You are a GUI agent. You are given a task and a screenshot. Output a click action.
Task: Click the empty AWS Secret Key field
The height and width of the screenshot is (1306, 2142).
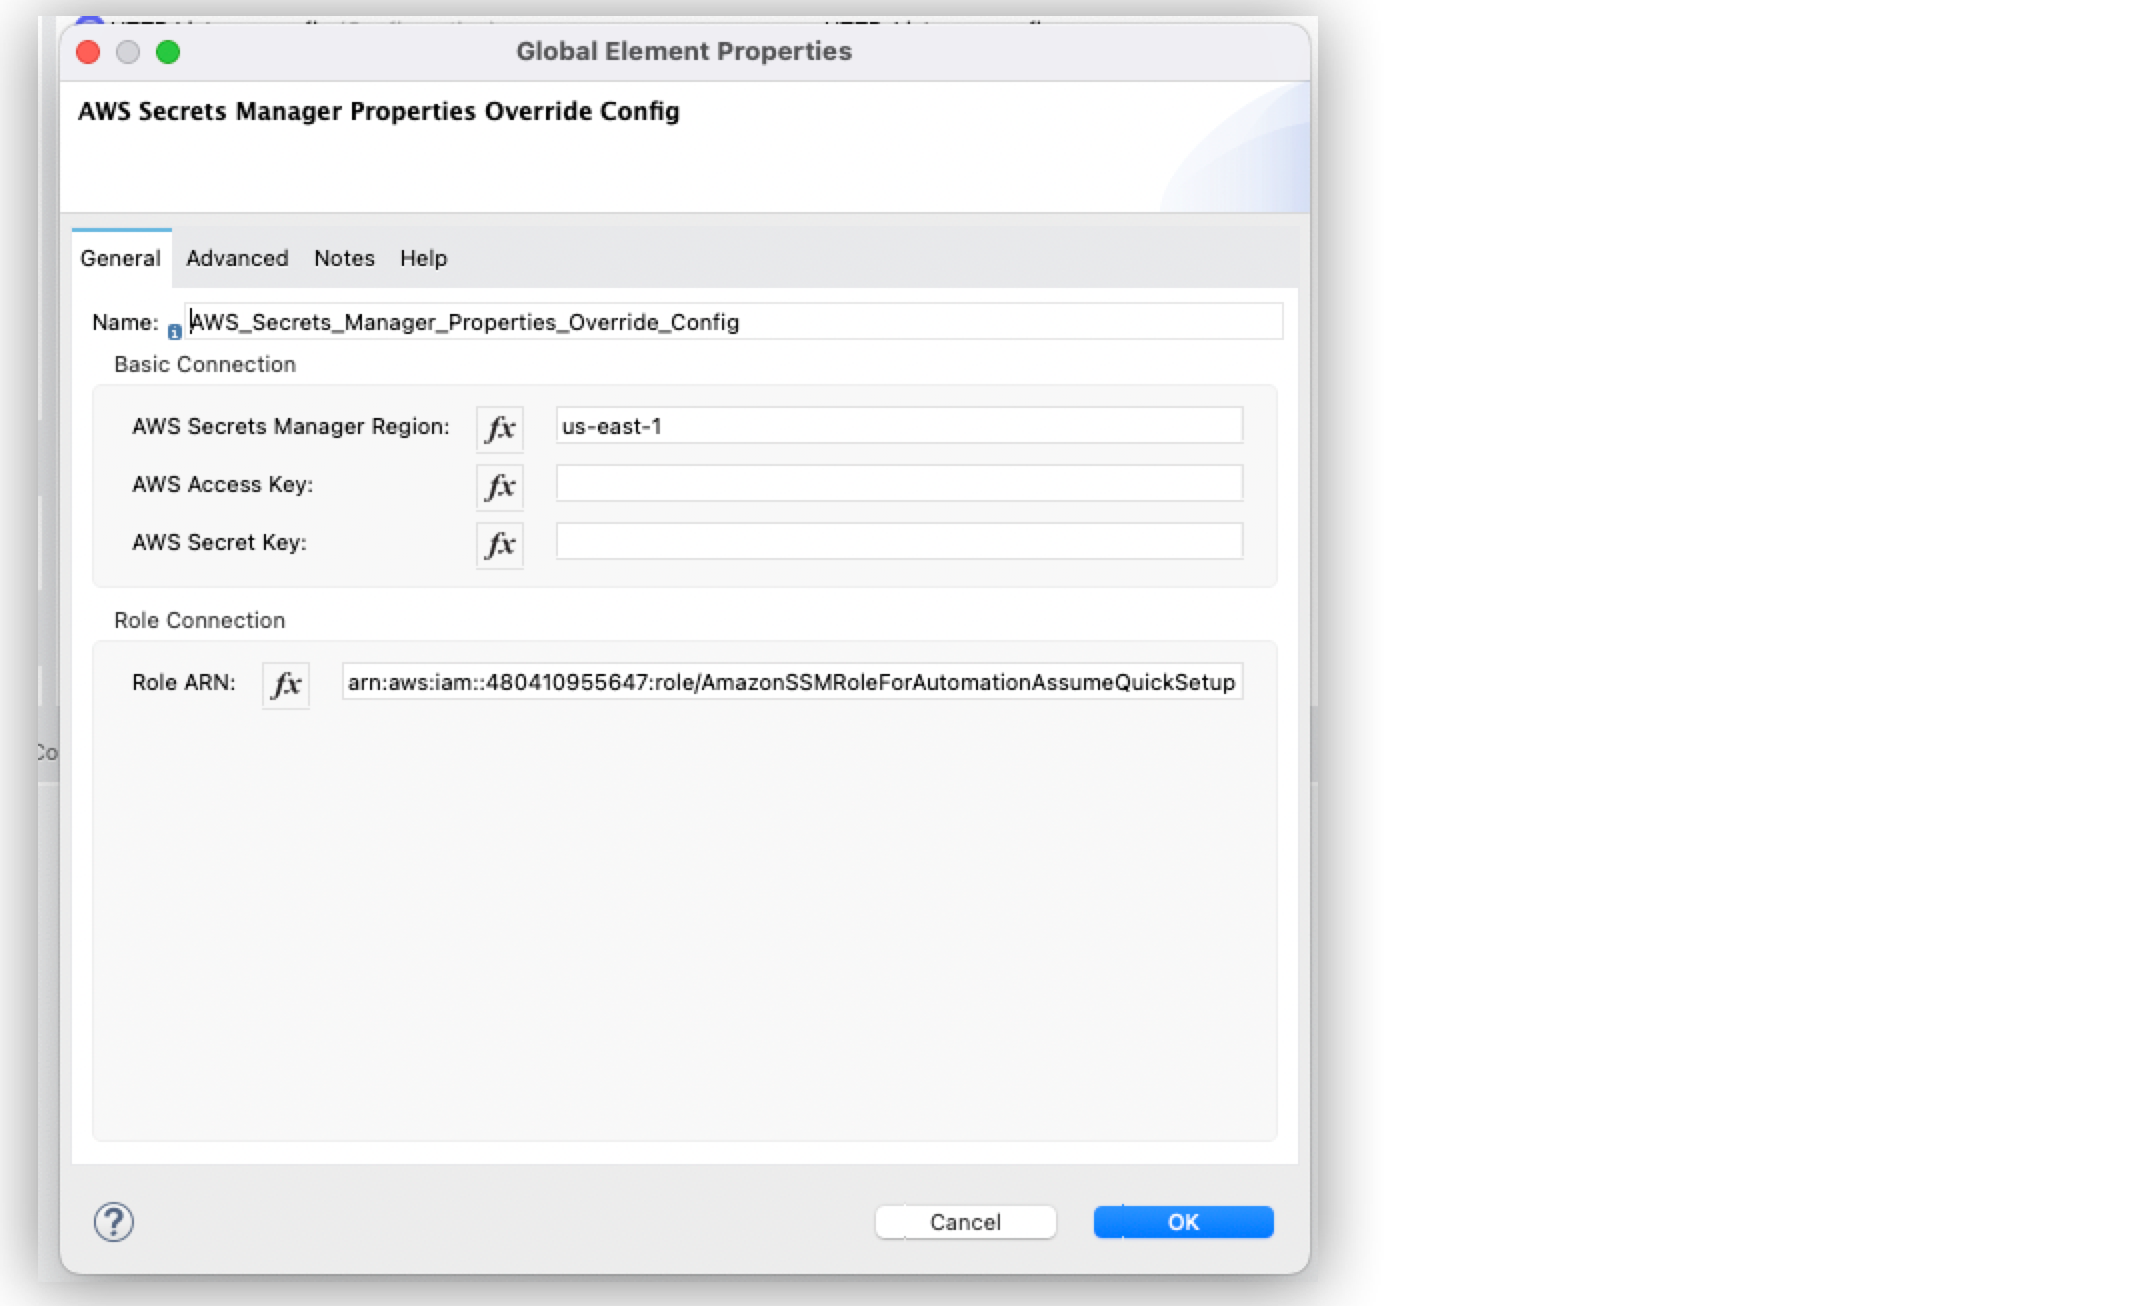897,542
